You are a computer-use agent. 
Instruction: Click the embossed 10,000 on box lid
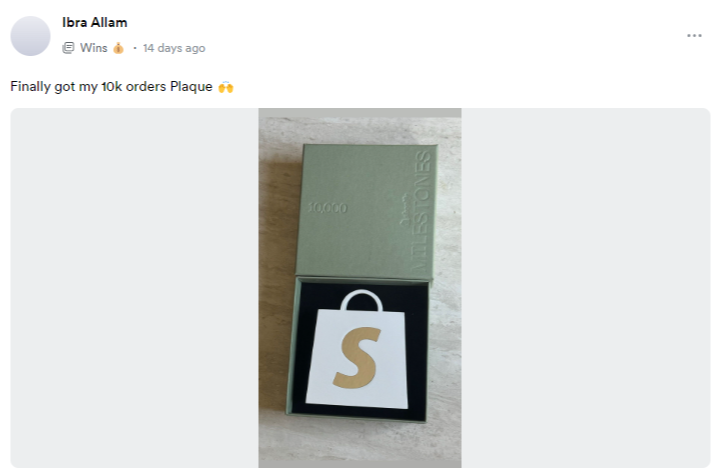(x=327, y=208)
